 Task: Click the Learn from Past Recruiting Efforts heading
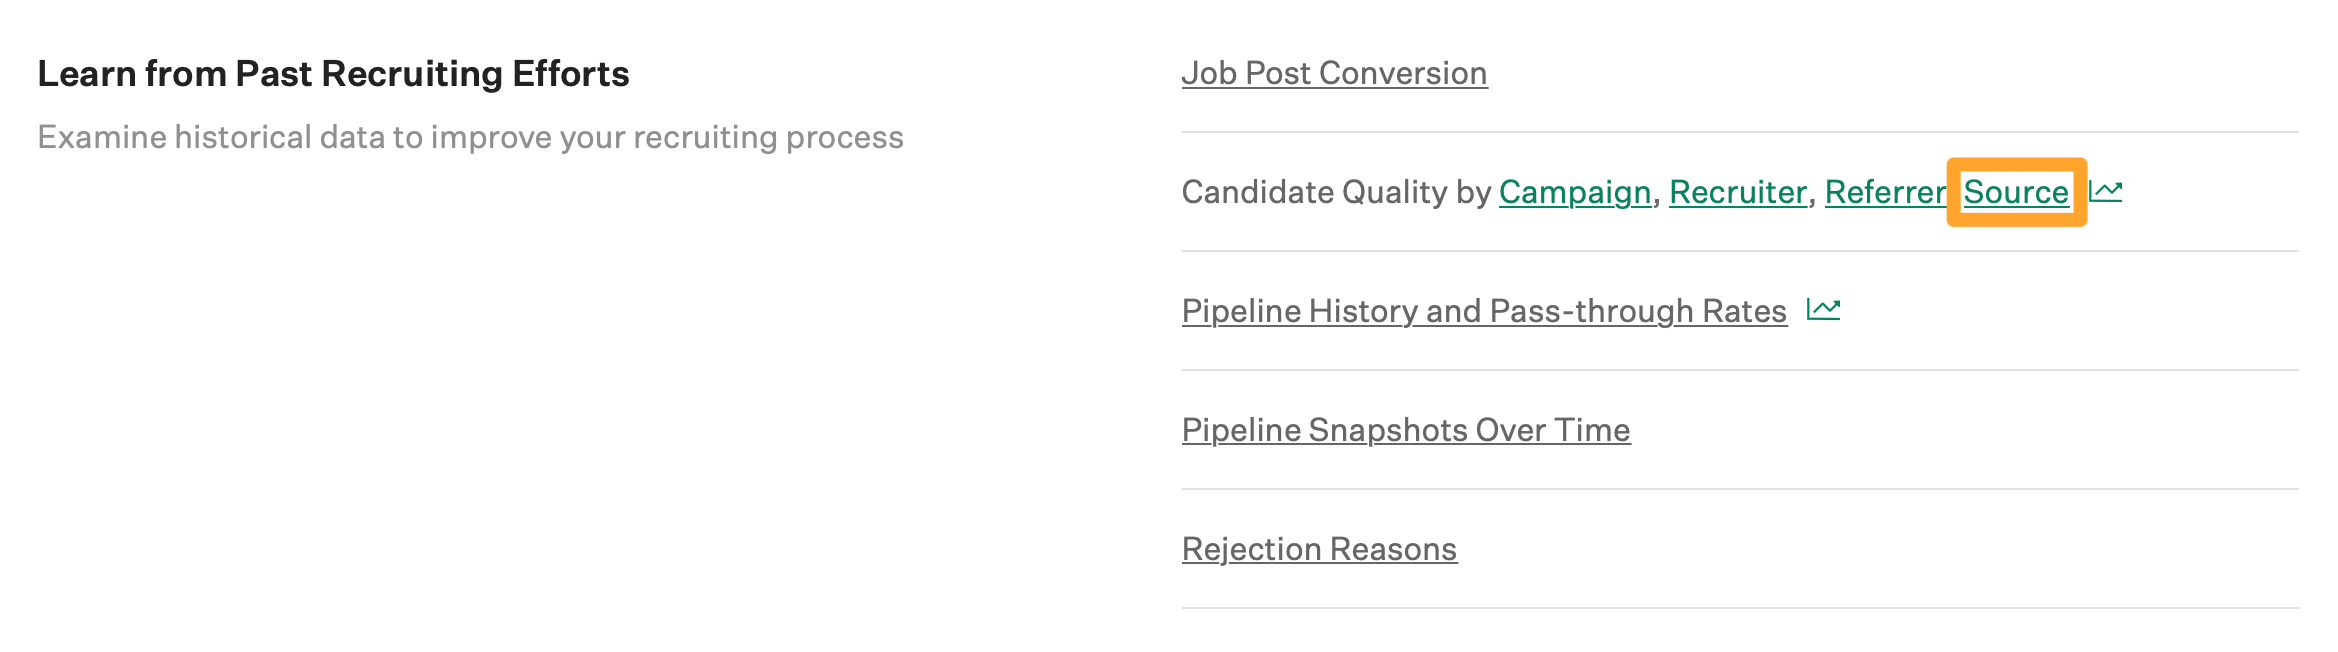click(334, 73)
